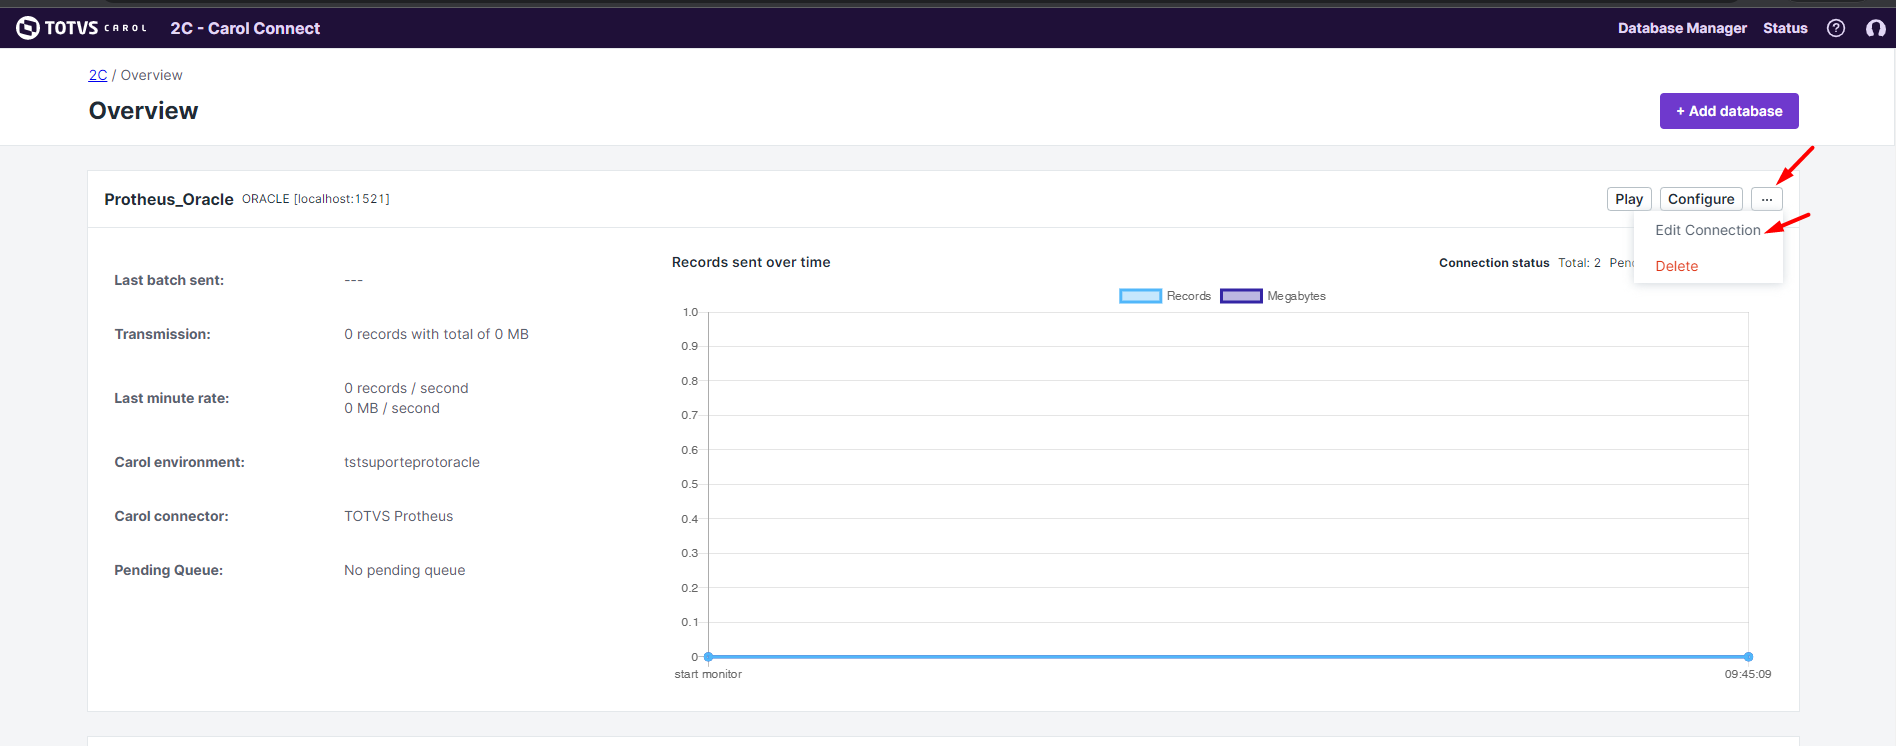Select Edit Connection from the dropdown

coord(1707,230)
